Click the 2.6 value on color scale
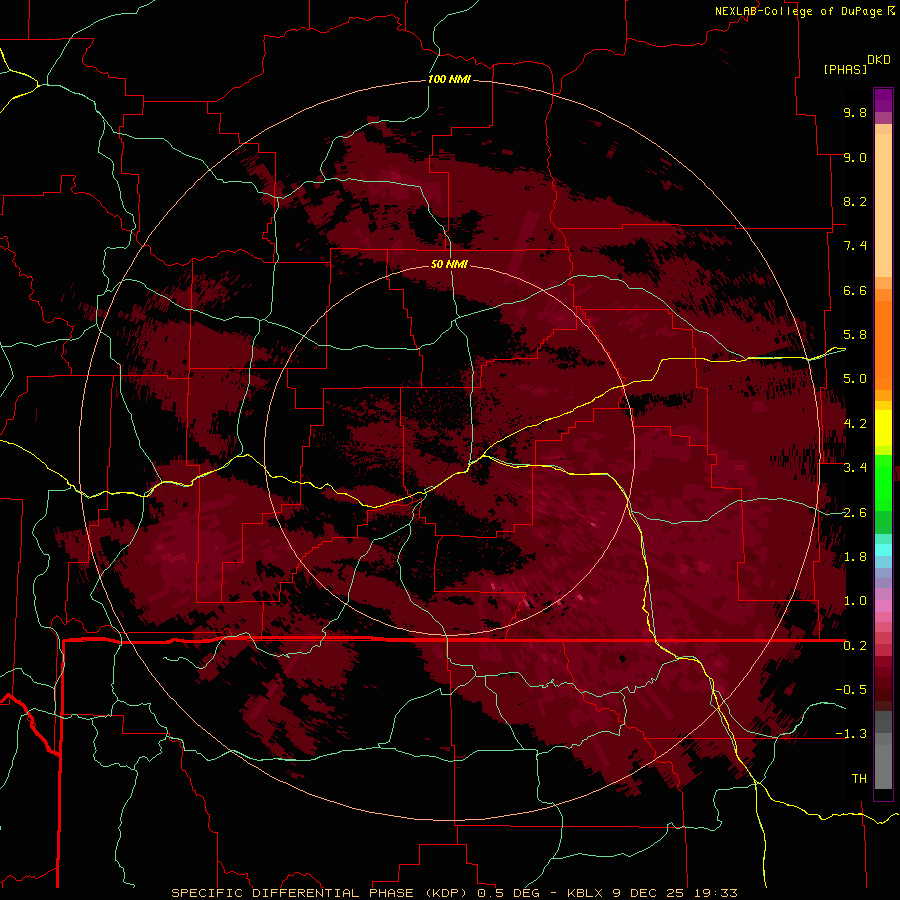 pos(855,513)
